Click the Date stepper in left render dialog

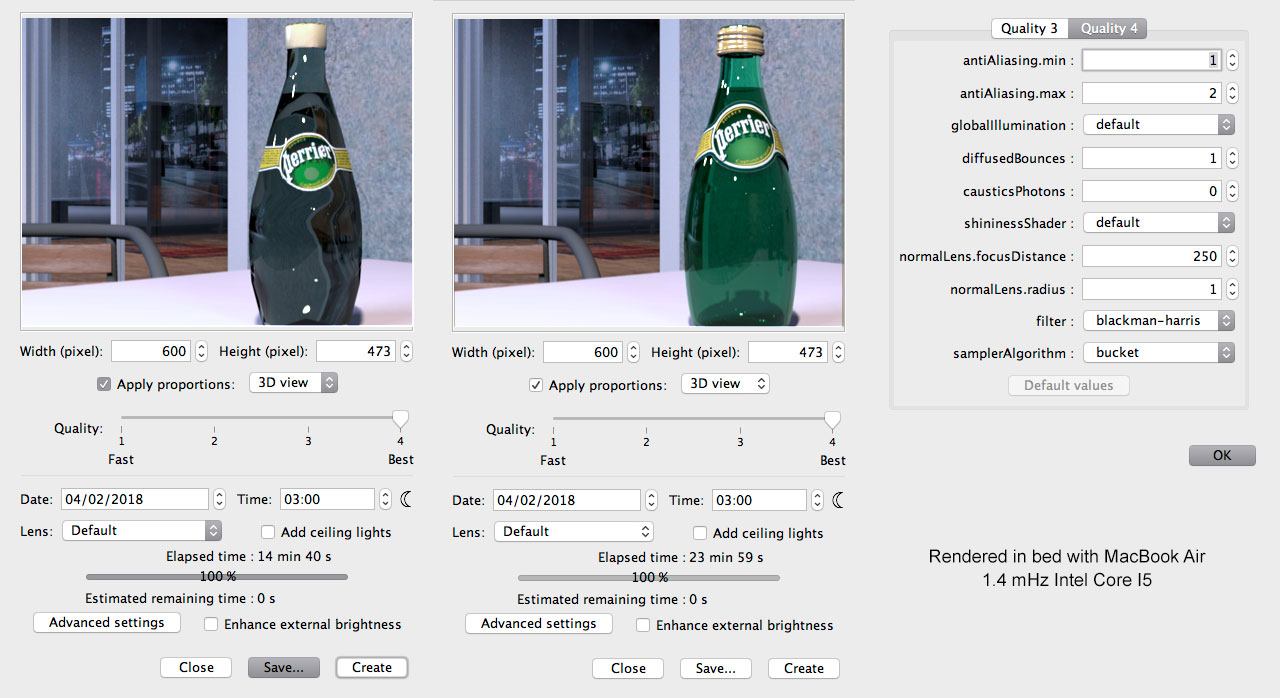point(219,499)
